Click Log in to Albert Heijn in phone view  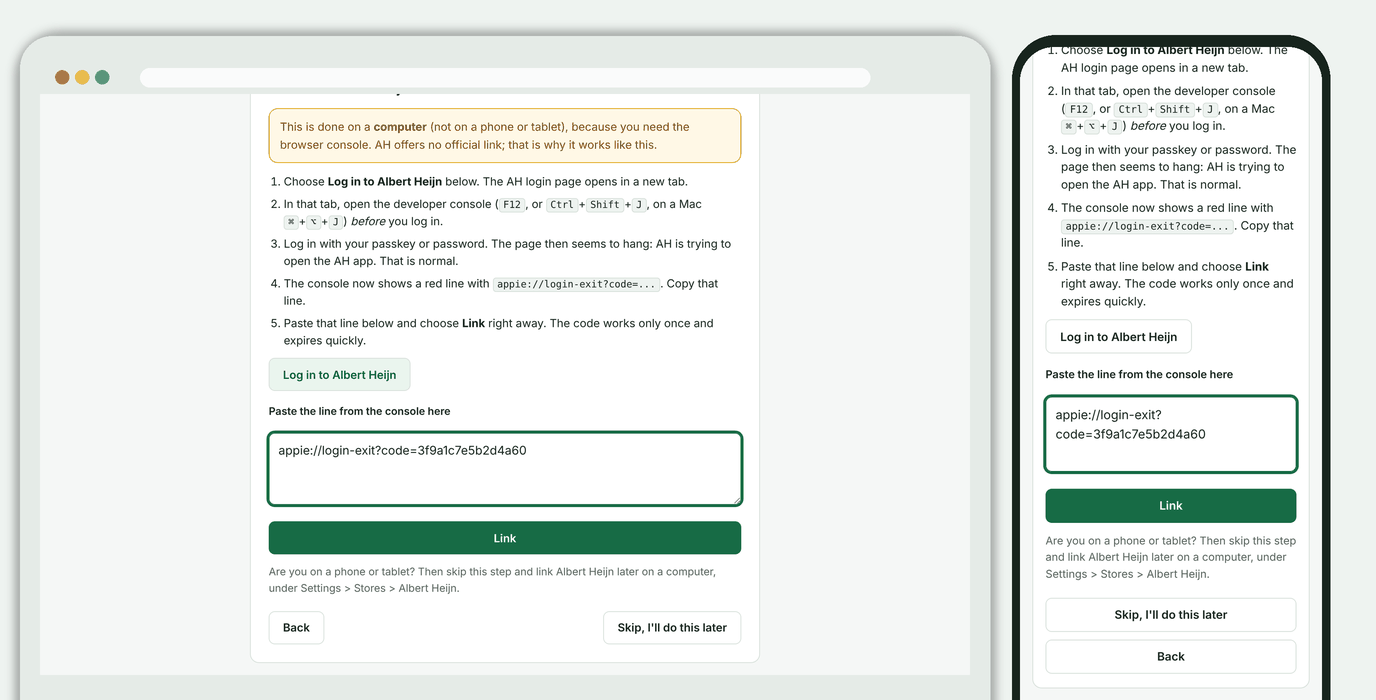tap(1118, 337)
